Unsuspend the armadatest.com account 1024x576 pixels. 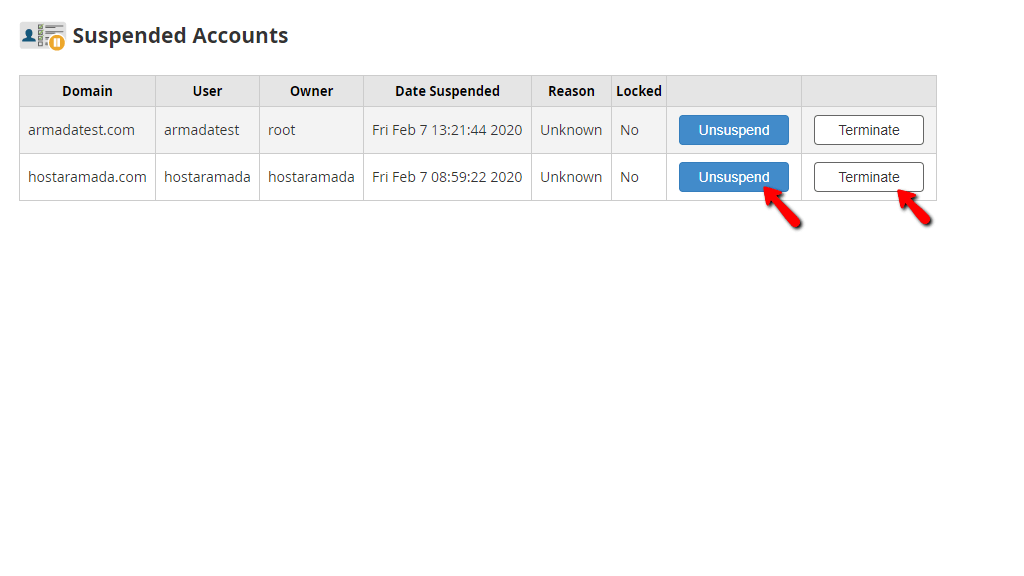click(x=733, y=130)
